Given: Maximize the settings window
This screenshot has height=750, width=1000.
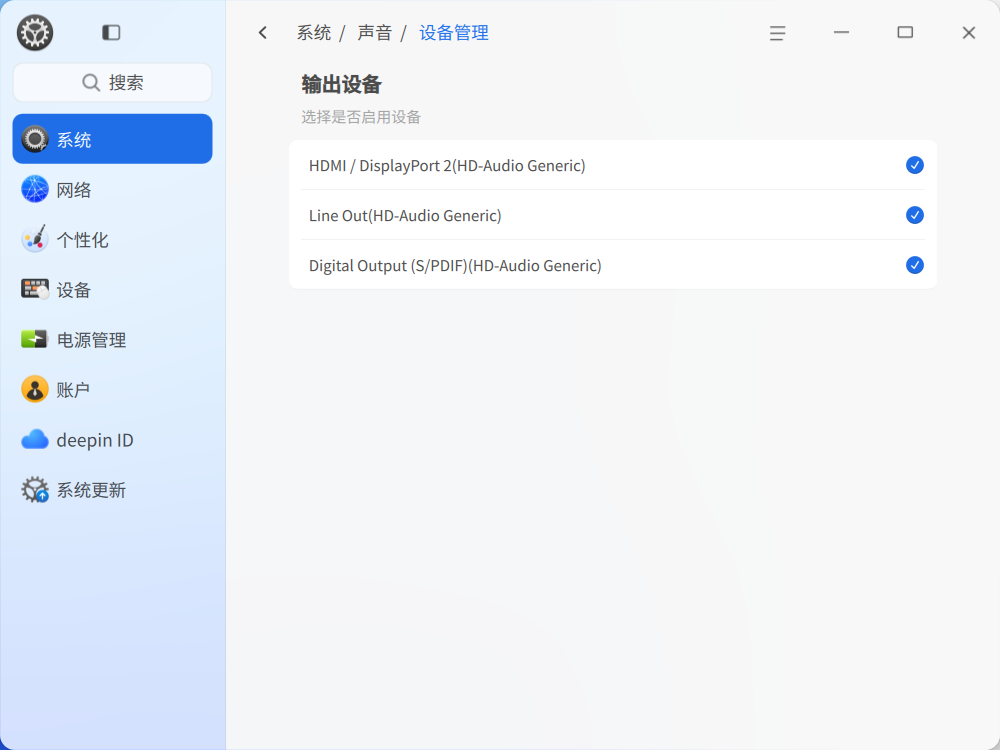Looking at the screenshot, I should point(905,33).
